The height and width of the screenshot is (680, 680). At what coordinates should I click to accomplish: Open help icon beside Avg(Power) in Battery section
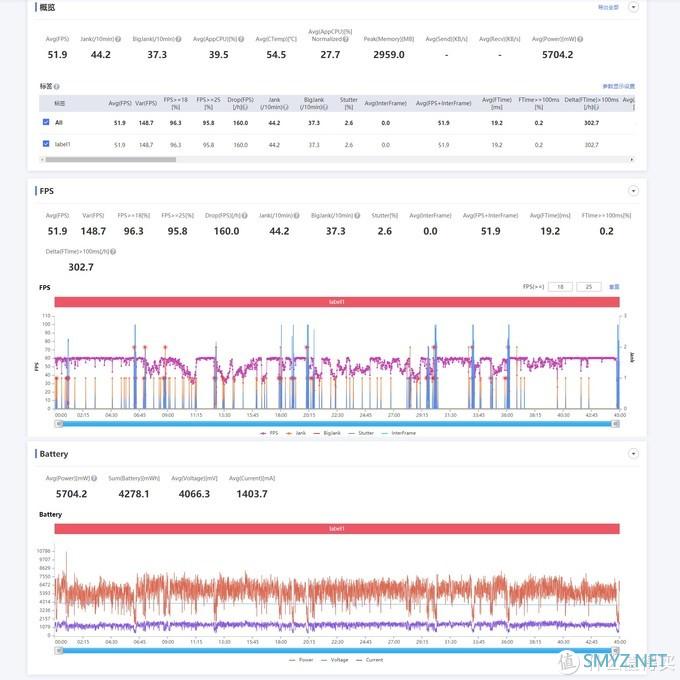(x=94, y=478)
